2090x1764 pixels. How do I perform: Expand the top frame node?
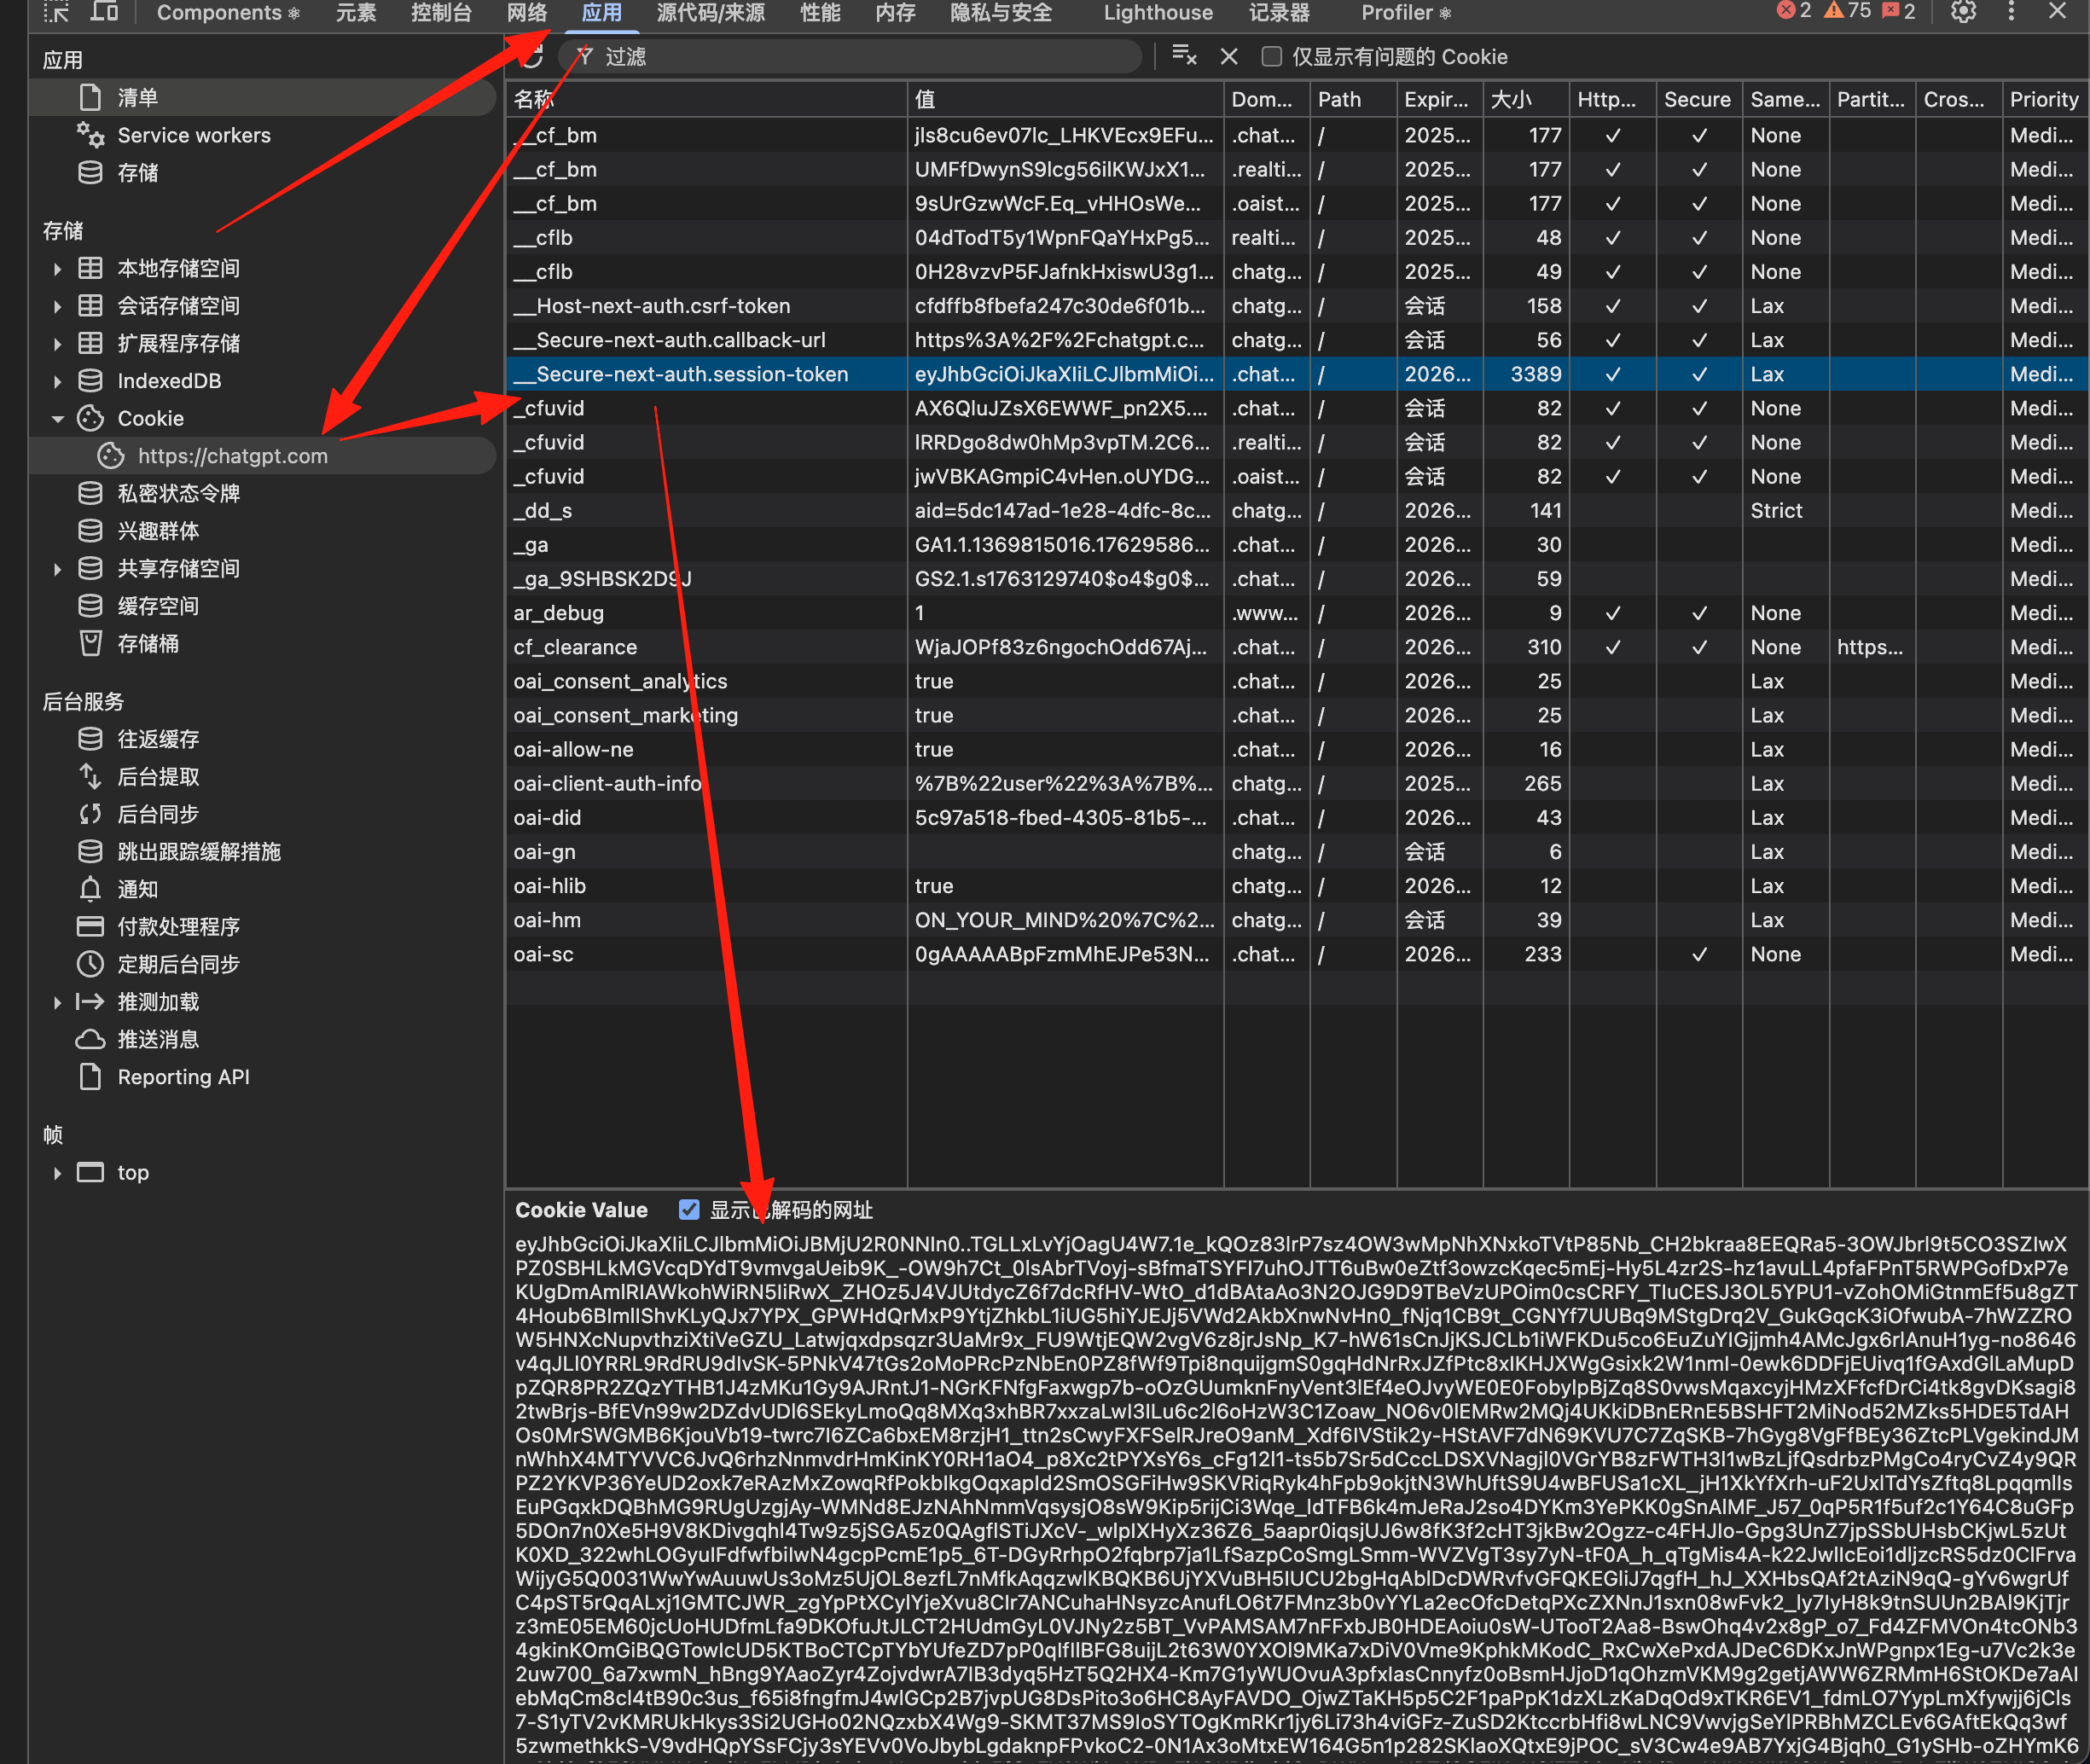coord(57,1173)
